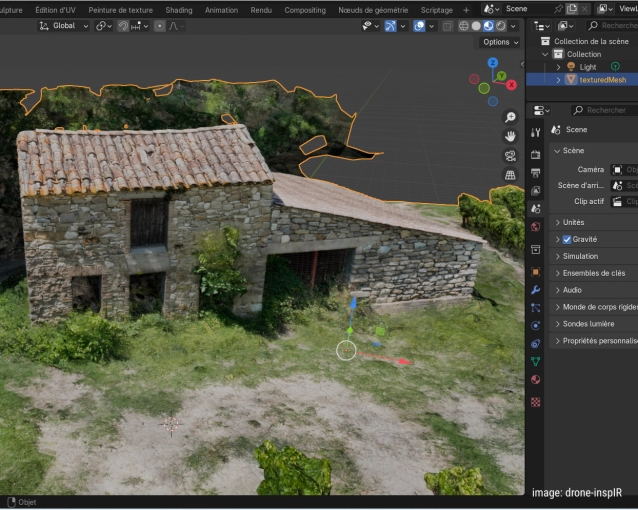Image resolution: width=638 pixels, height=510 pixels.
Task: Expand the Simulation panel
Action: pos(579,256)
